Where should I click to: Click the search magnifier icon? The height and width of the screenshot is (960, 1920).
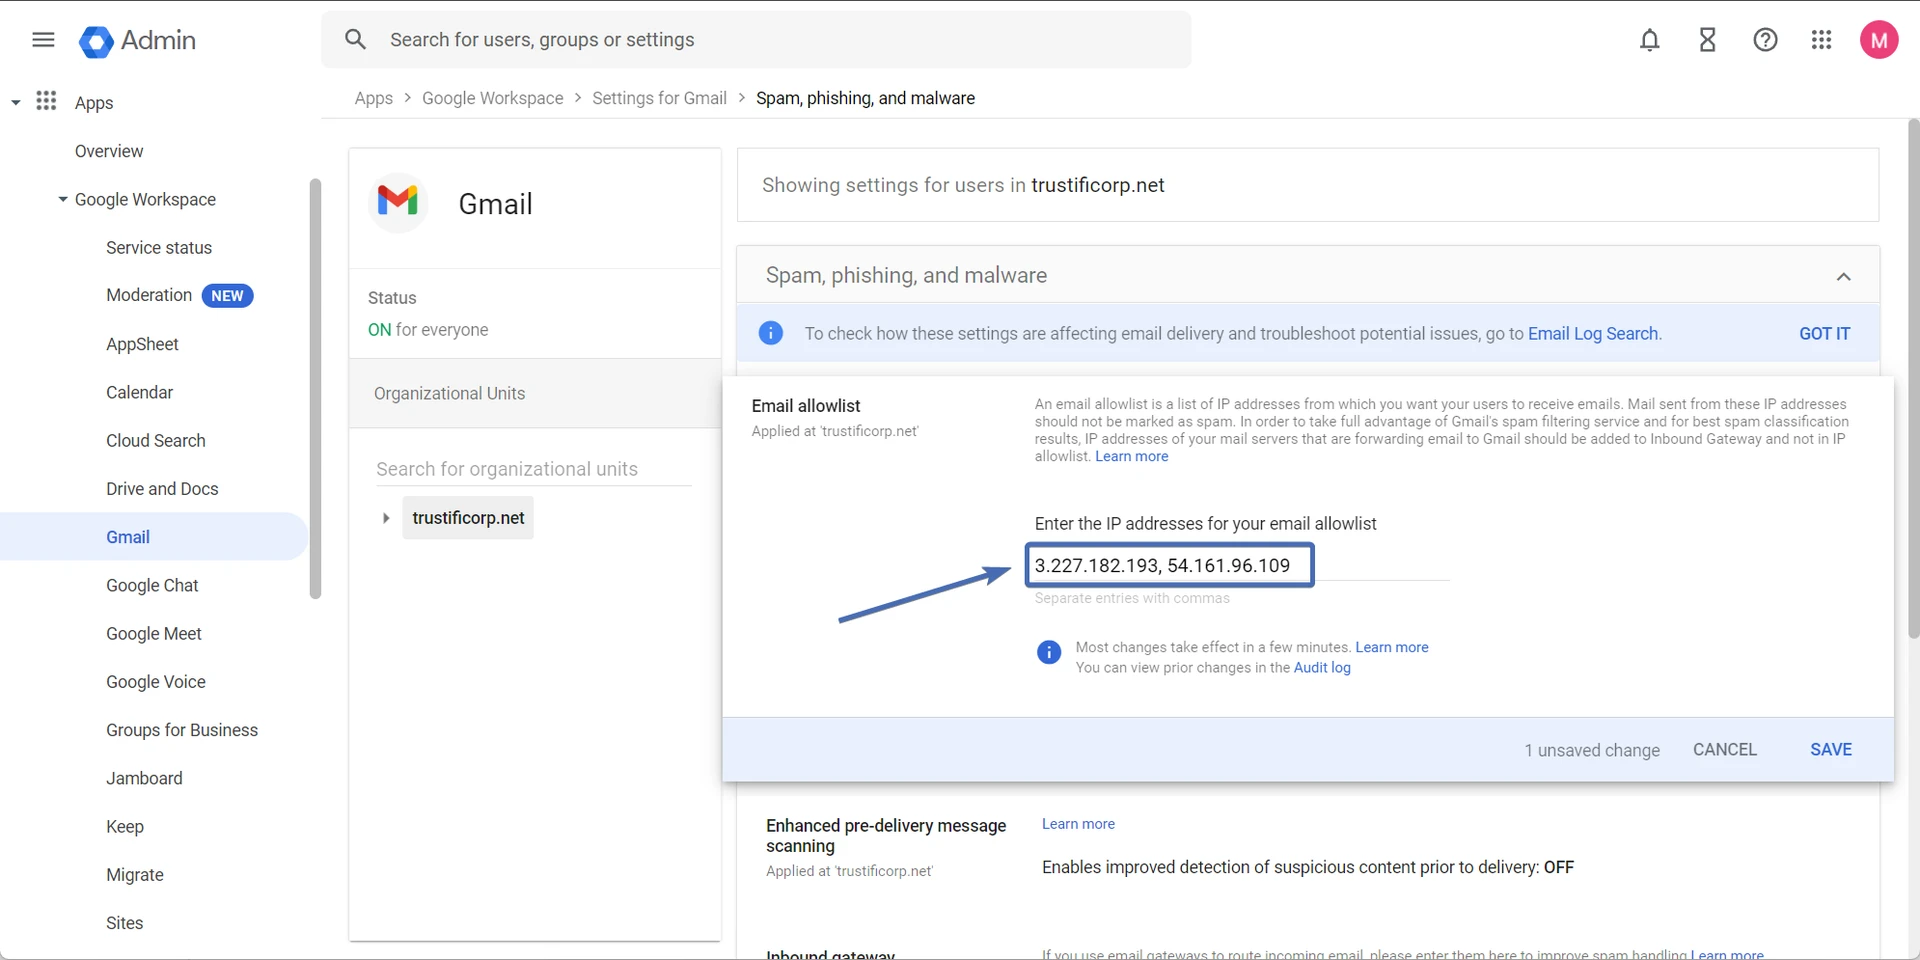[355, 40]
